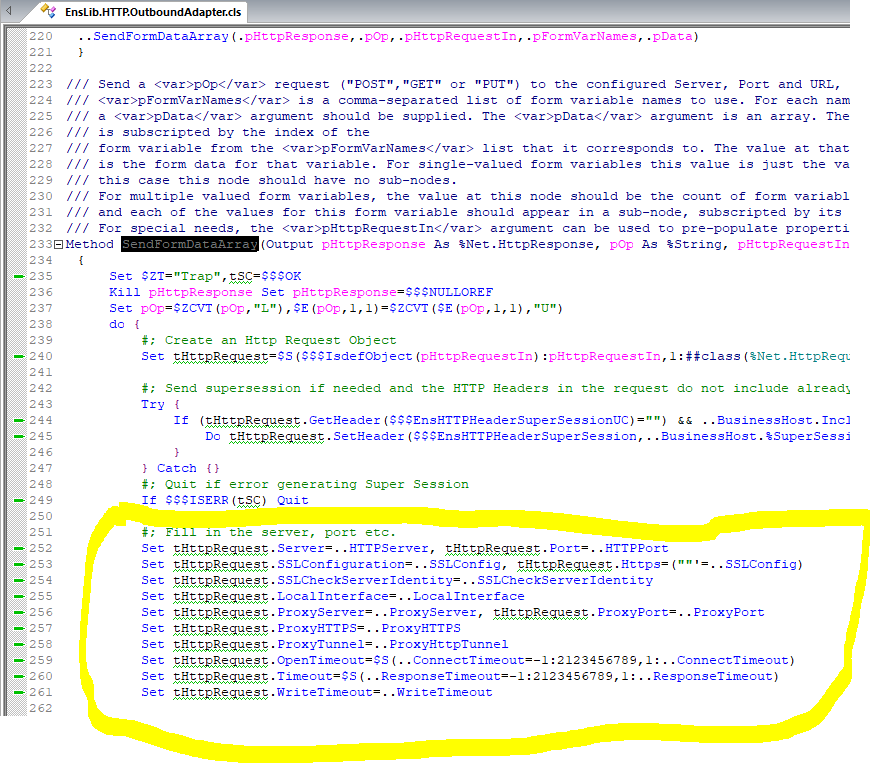This screenshot has width=870, height=763.
Task: Click the Catch keyword on line 247
Action: 176,468
